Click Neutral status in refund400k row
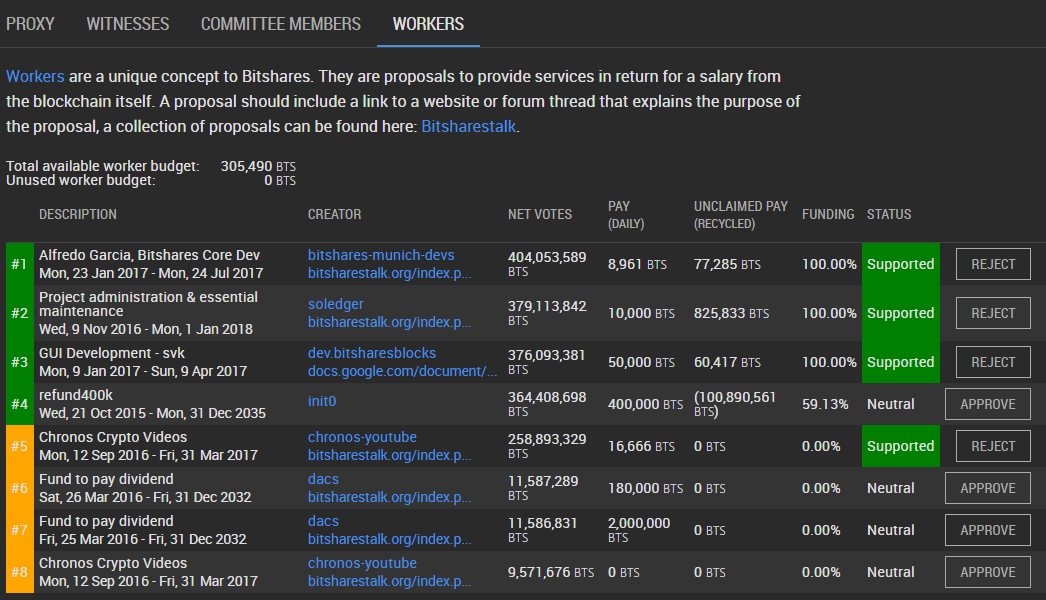 [891, 404]
